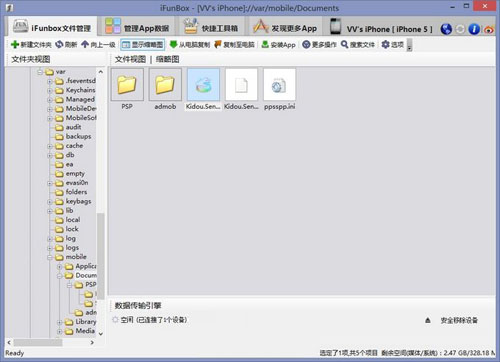Click 安全移除设备 safely remove device
The height and width of the screenshot is (362, 500).
pyautogui.click(x=459, y=320)
